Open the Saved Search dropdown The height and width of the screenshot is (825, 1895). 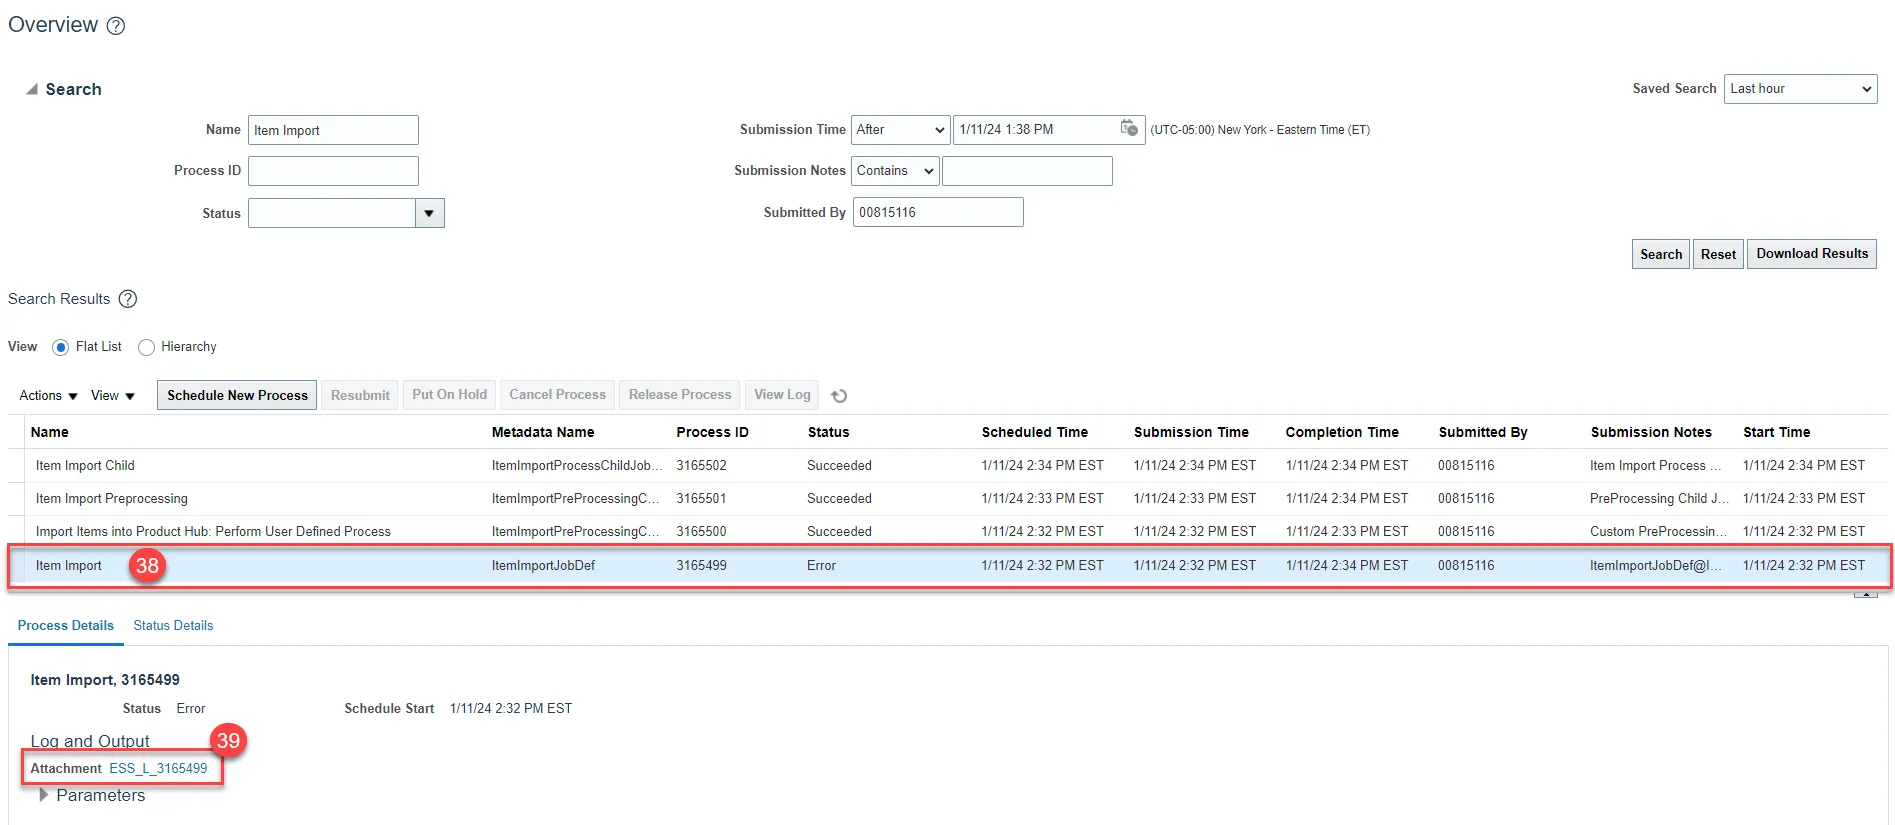pyautogui.click(x=1800, y=89)
